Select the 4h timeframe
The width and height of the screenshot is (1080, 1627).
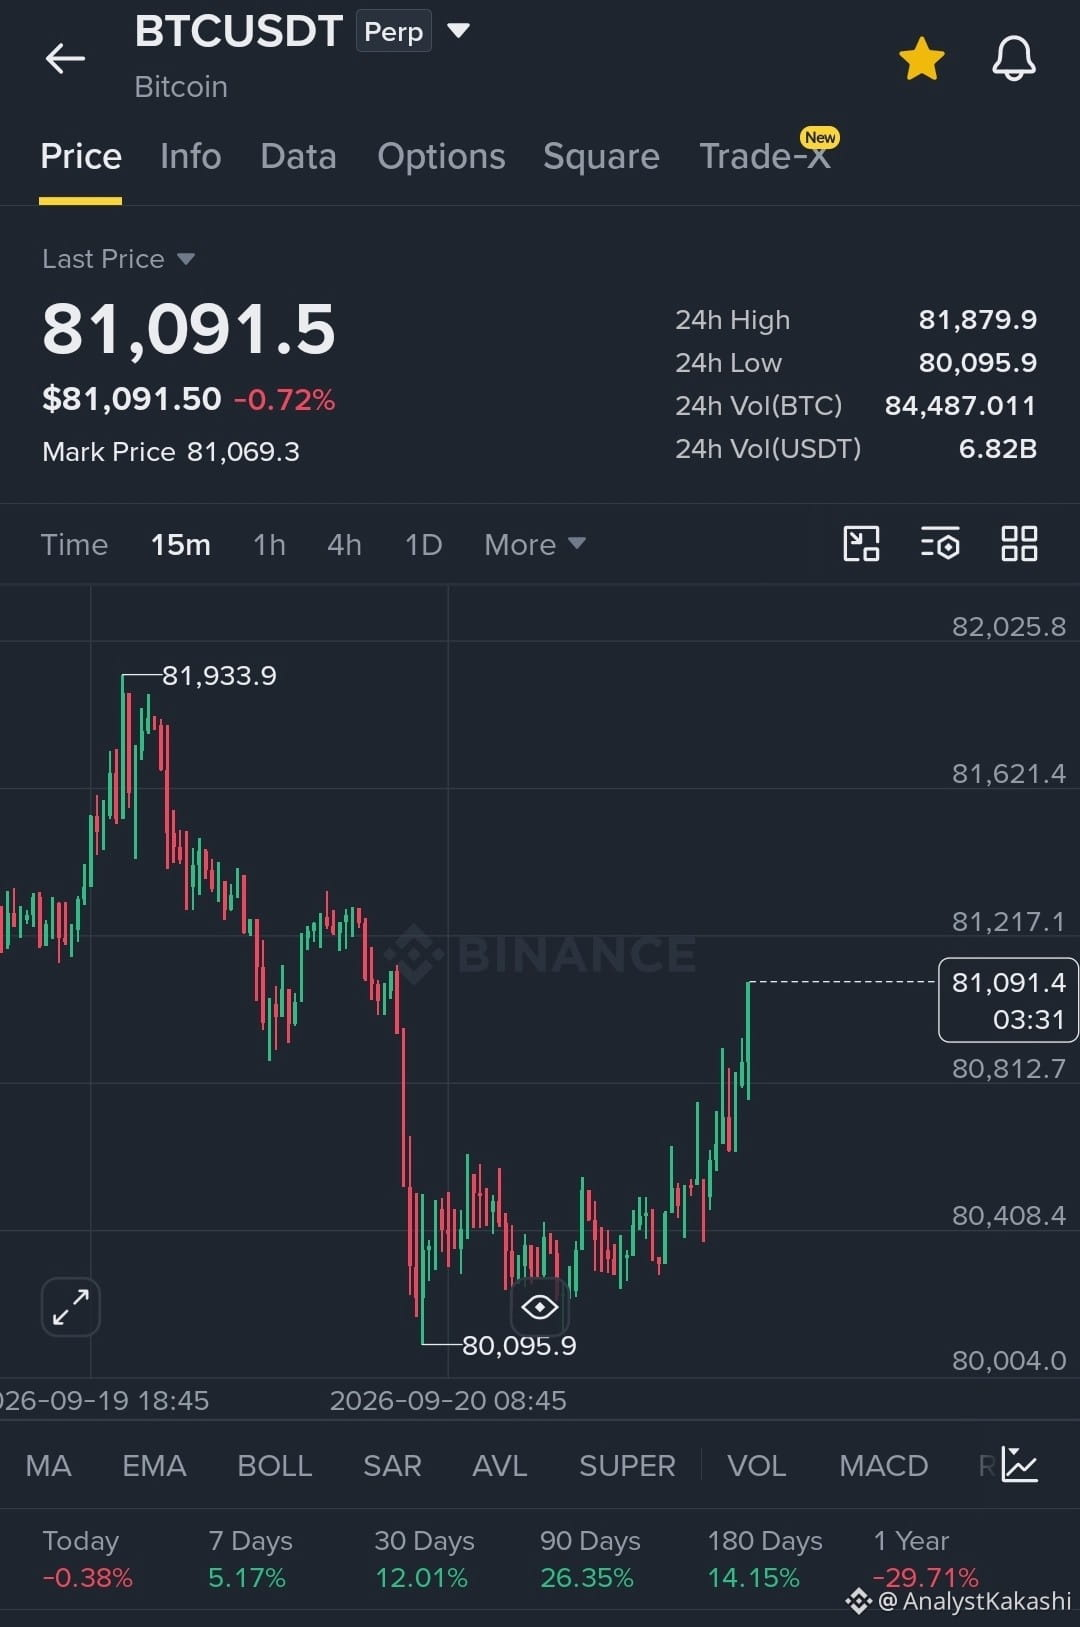coord(344,545)
